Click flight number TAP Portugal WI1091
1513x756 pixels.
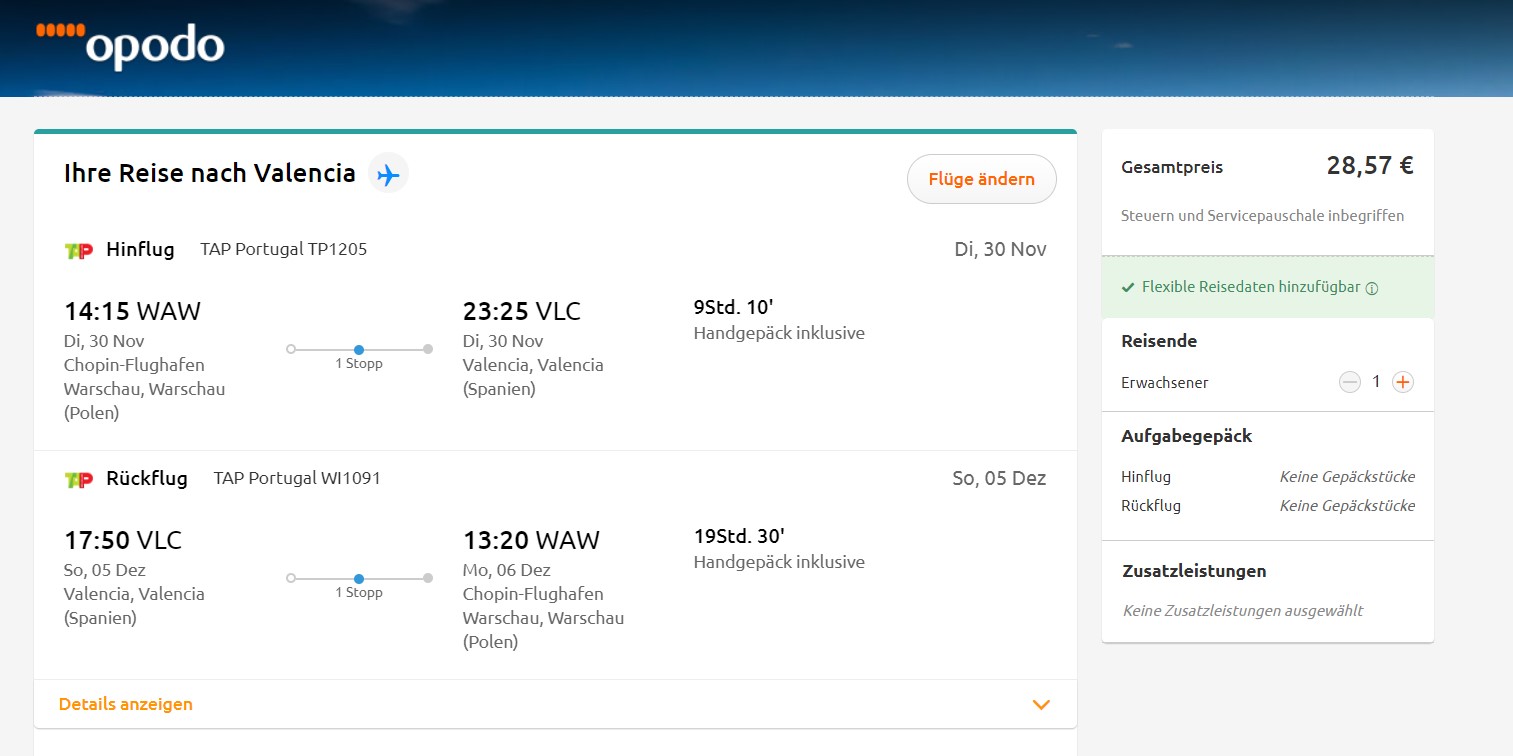click(297, 478)
